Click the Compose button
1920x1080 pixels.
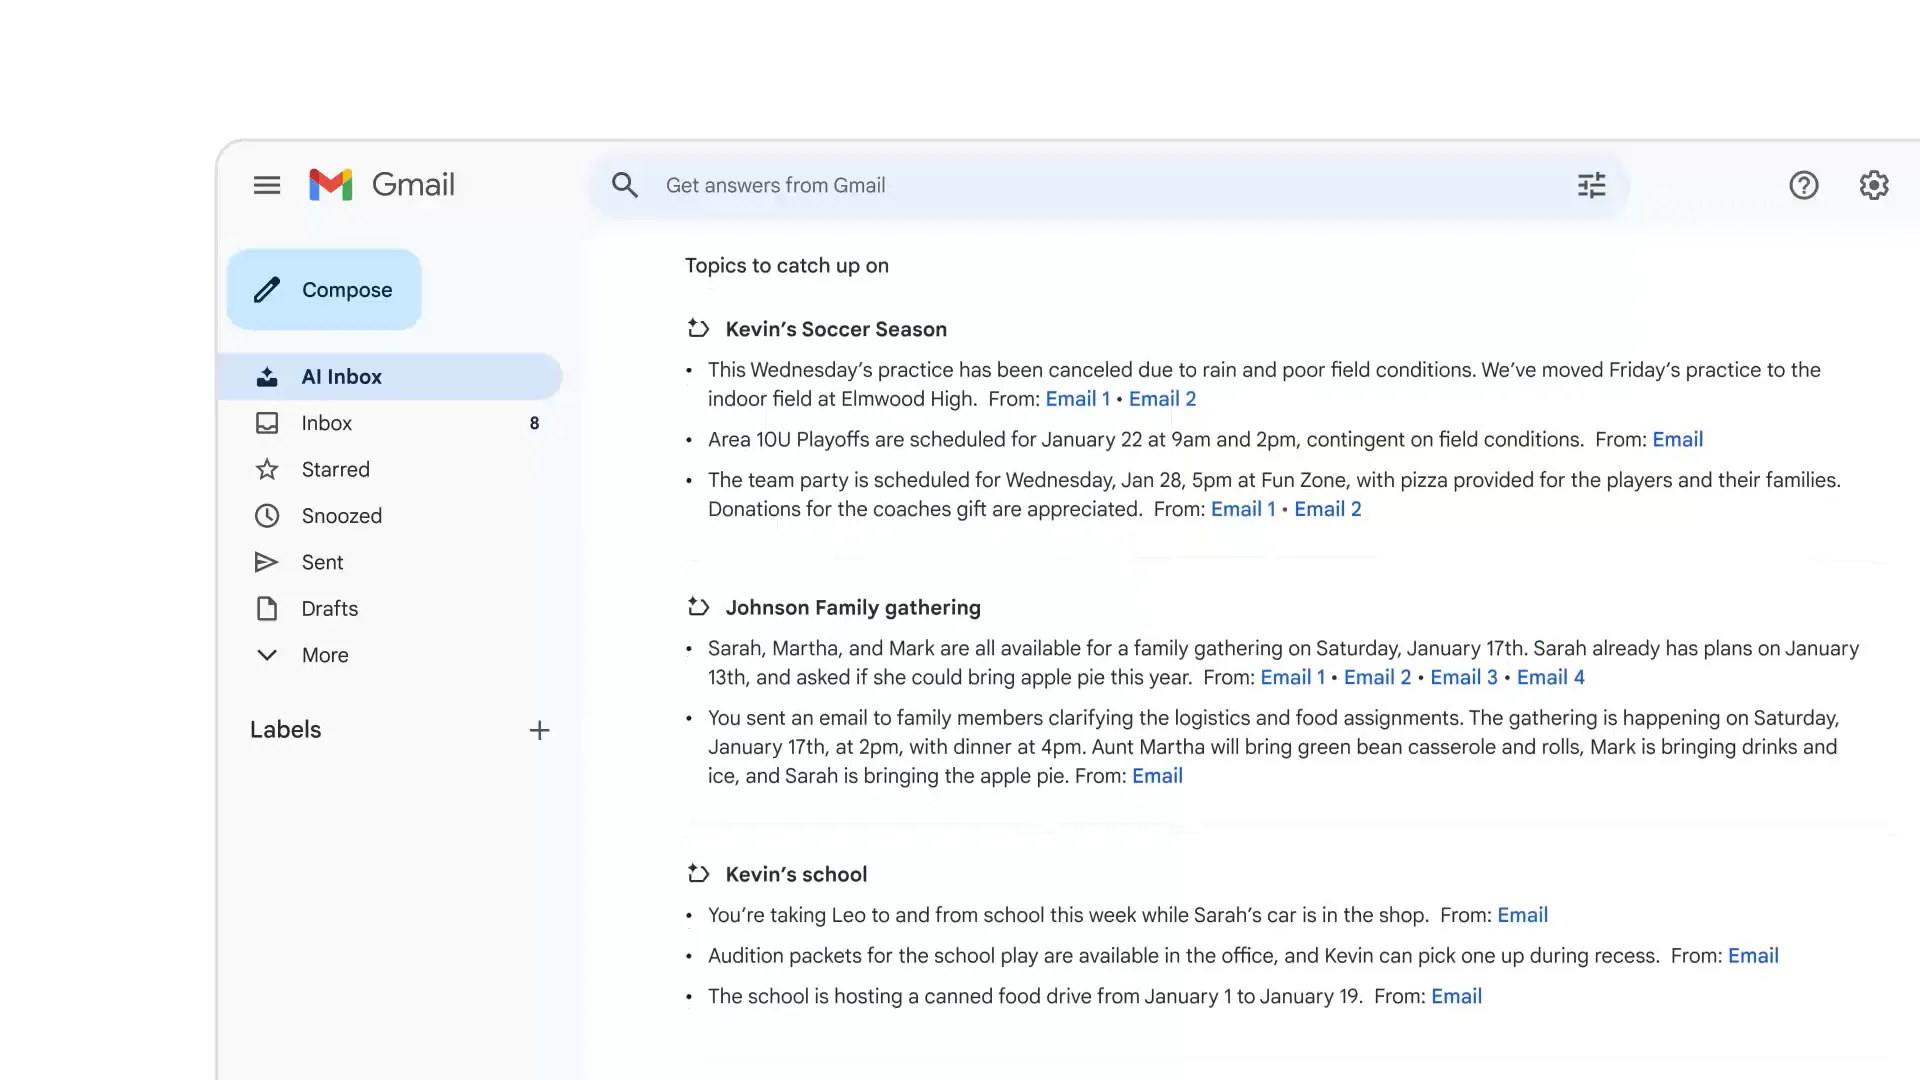(x=324, y=290)
